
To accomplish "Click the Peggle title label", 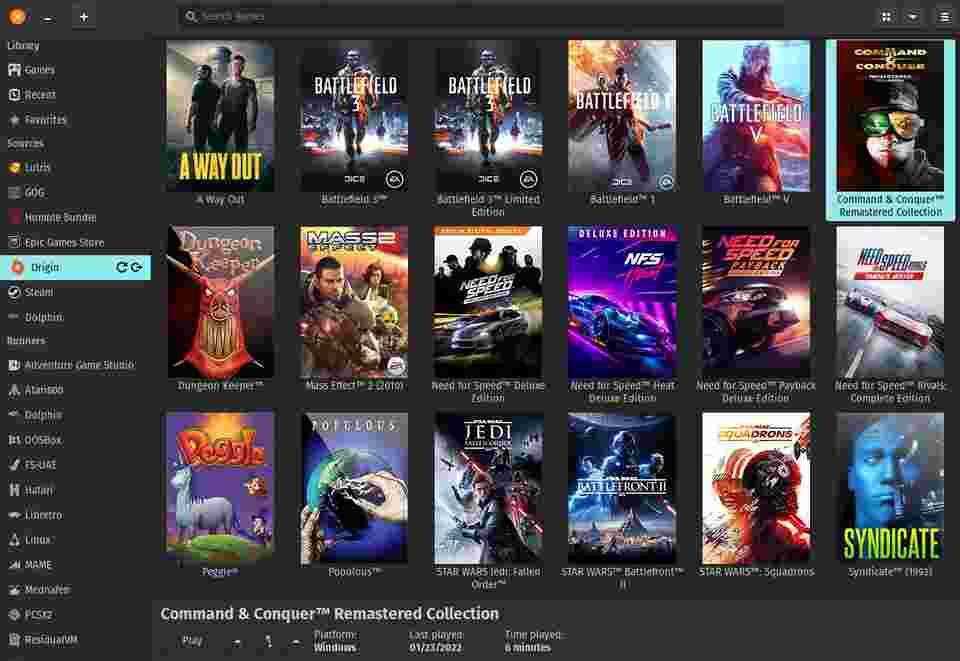I will 220,572.
